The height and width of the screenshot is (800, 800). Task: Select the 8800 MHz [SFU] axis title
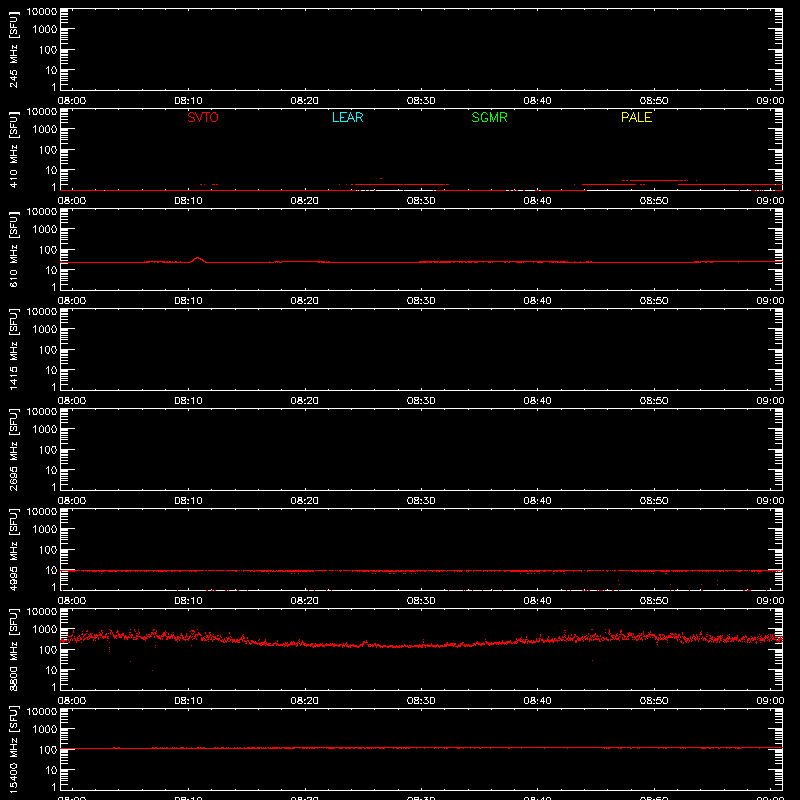(13, 649)
